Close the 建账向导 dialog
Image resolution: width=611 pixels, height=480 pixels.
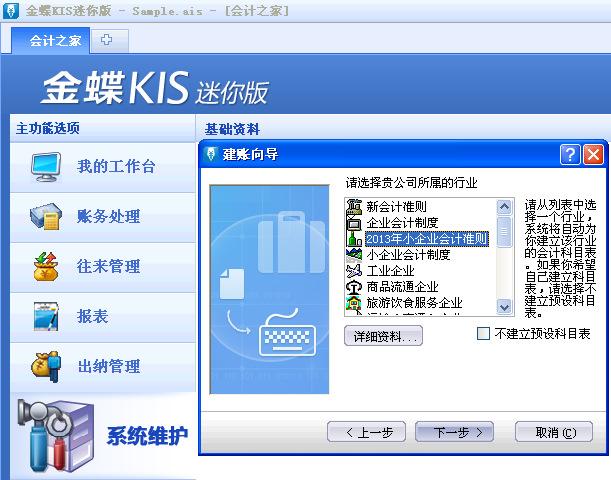point(593,155)
